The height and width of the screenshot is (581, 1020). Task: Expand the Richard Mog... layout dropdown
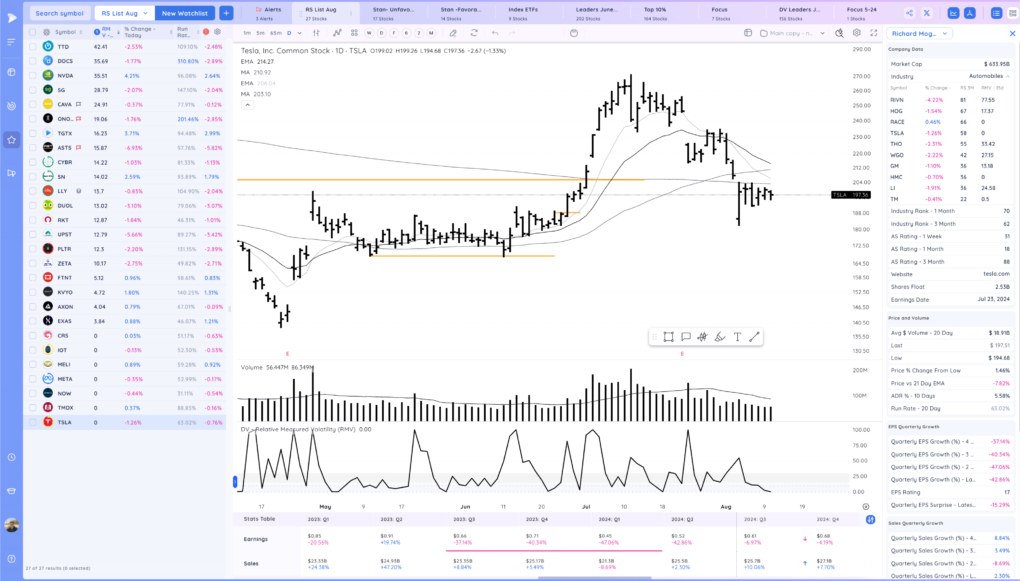pos(919,33)
